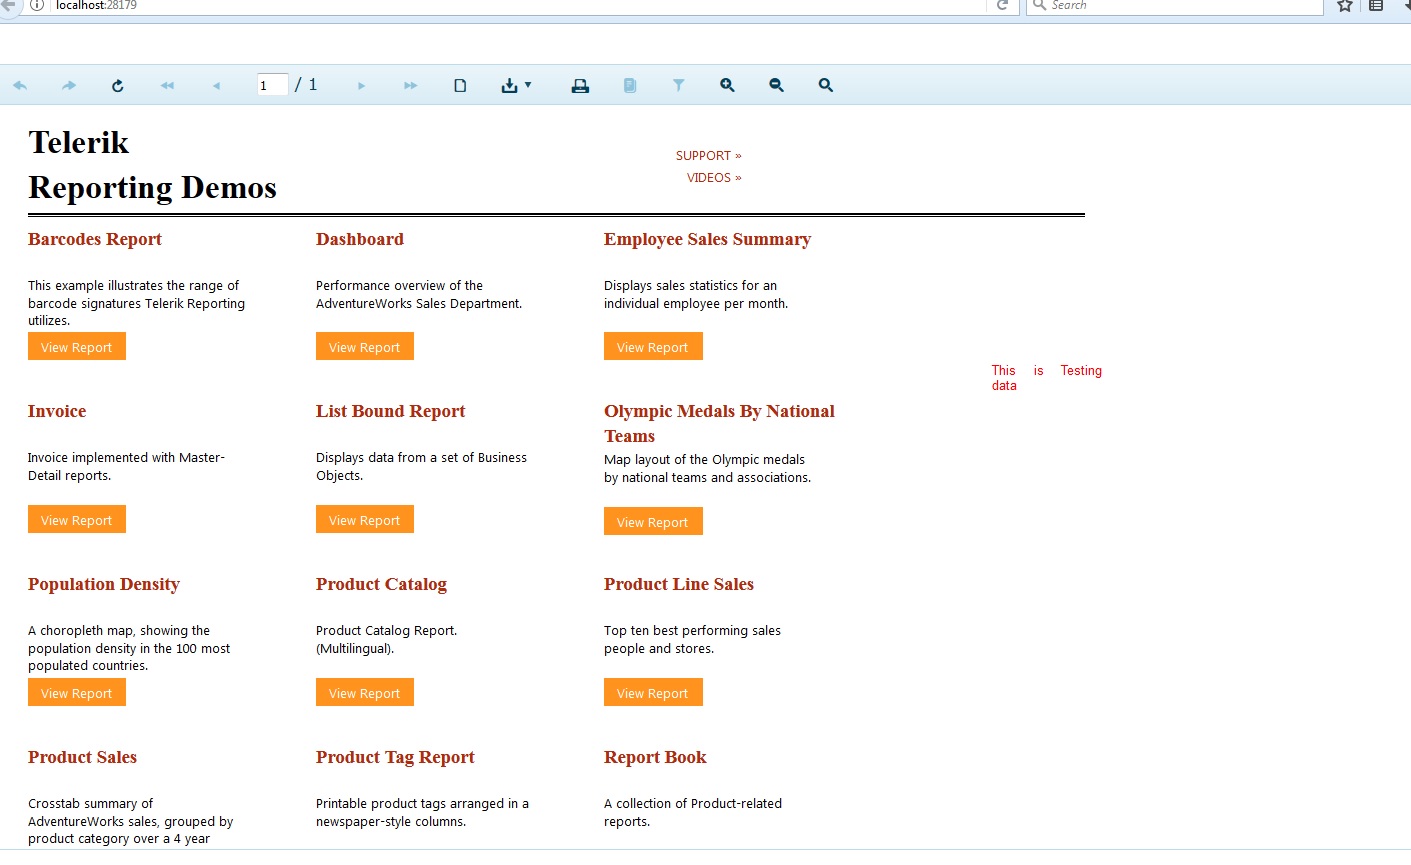Go to the previous report page
The height and width of the screenshot is (865, 1411).
(216, 86)
